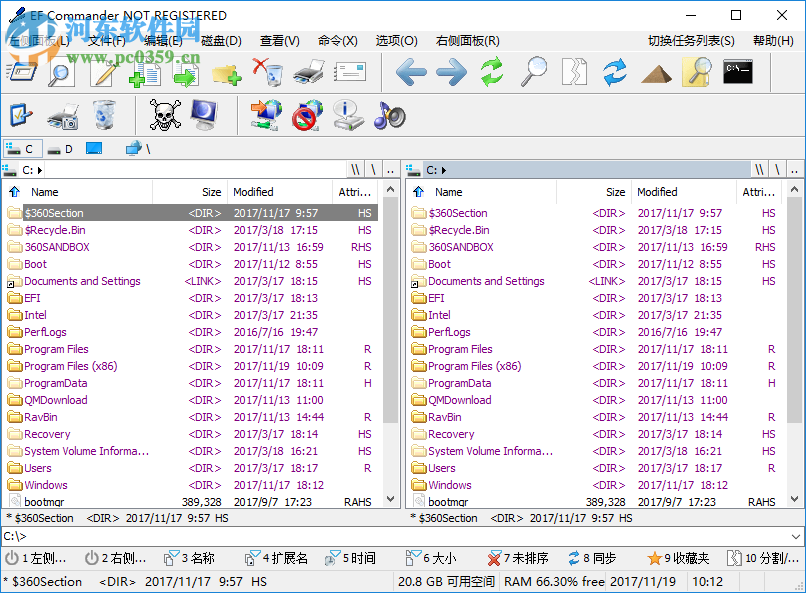
Task: Refresh the panel with the green arrows icon
Action: [490, 72]
